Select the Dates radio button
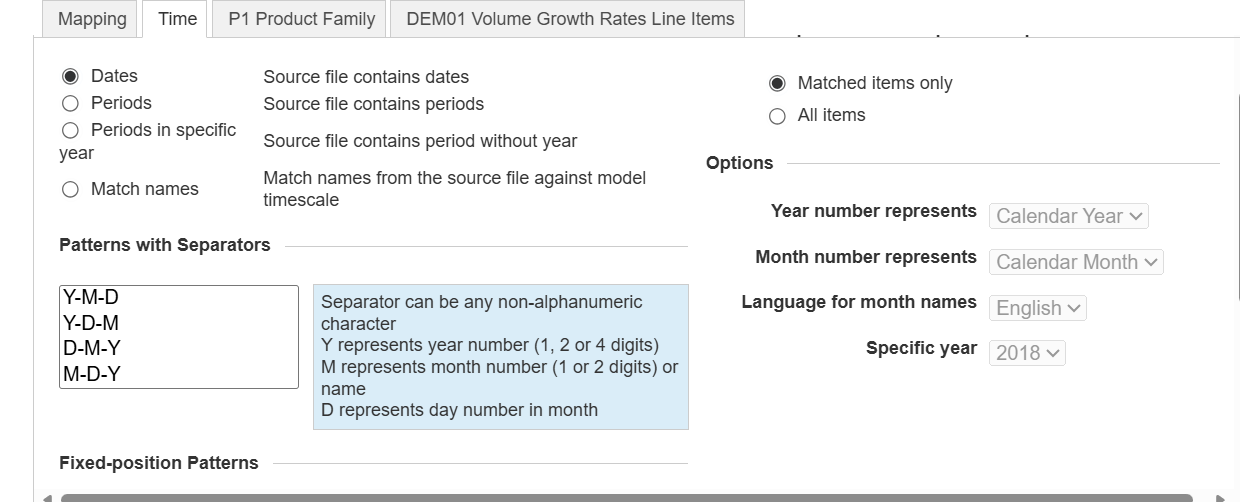1240x502 pixels. 70,77
